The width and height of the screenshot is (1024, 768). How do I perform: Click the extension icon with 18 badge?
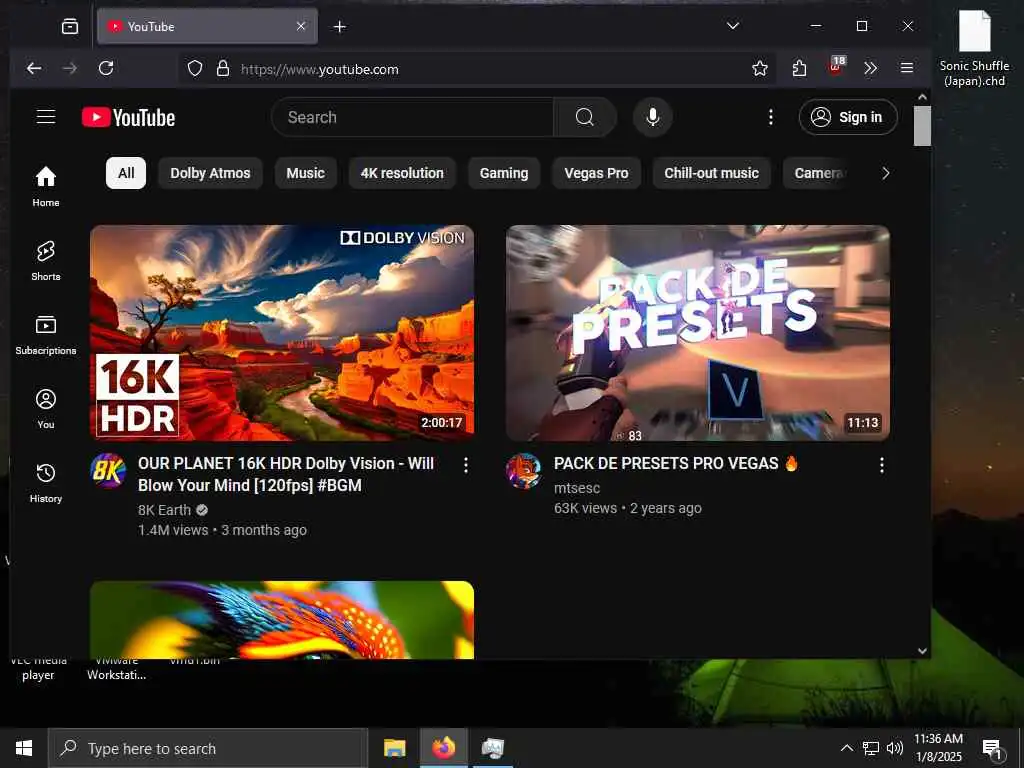coord(837,66)
